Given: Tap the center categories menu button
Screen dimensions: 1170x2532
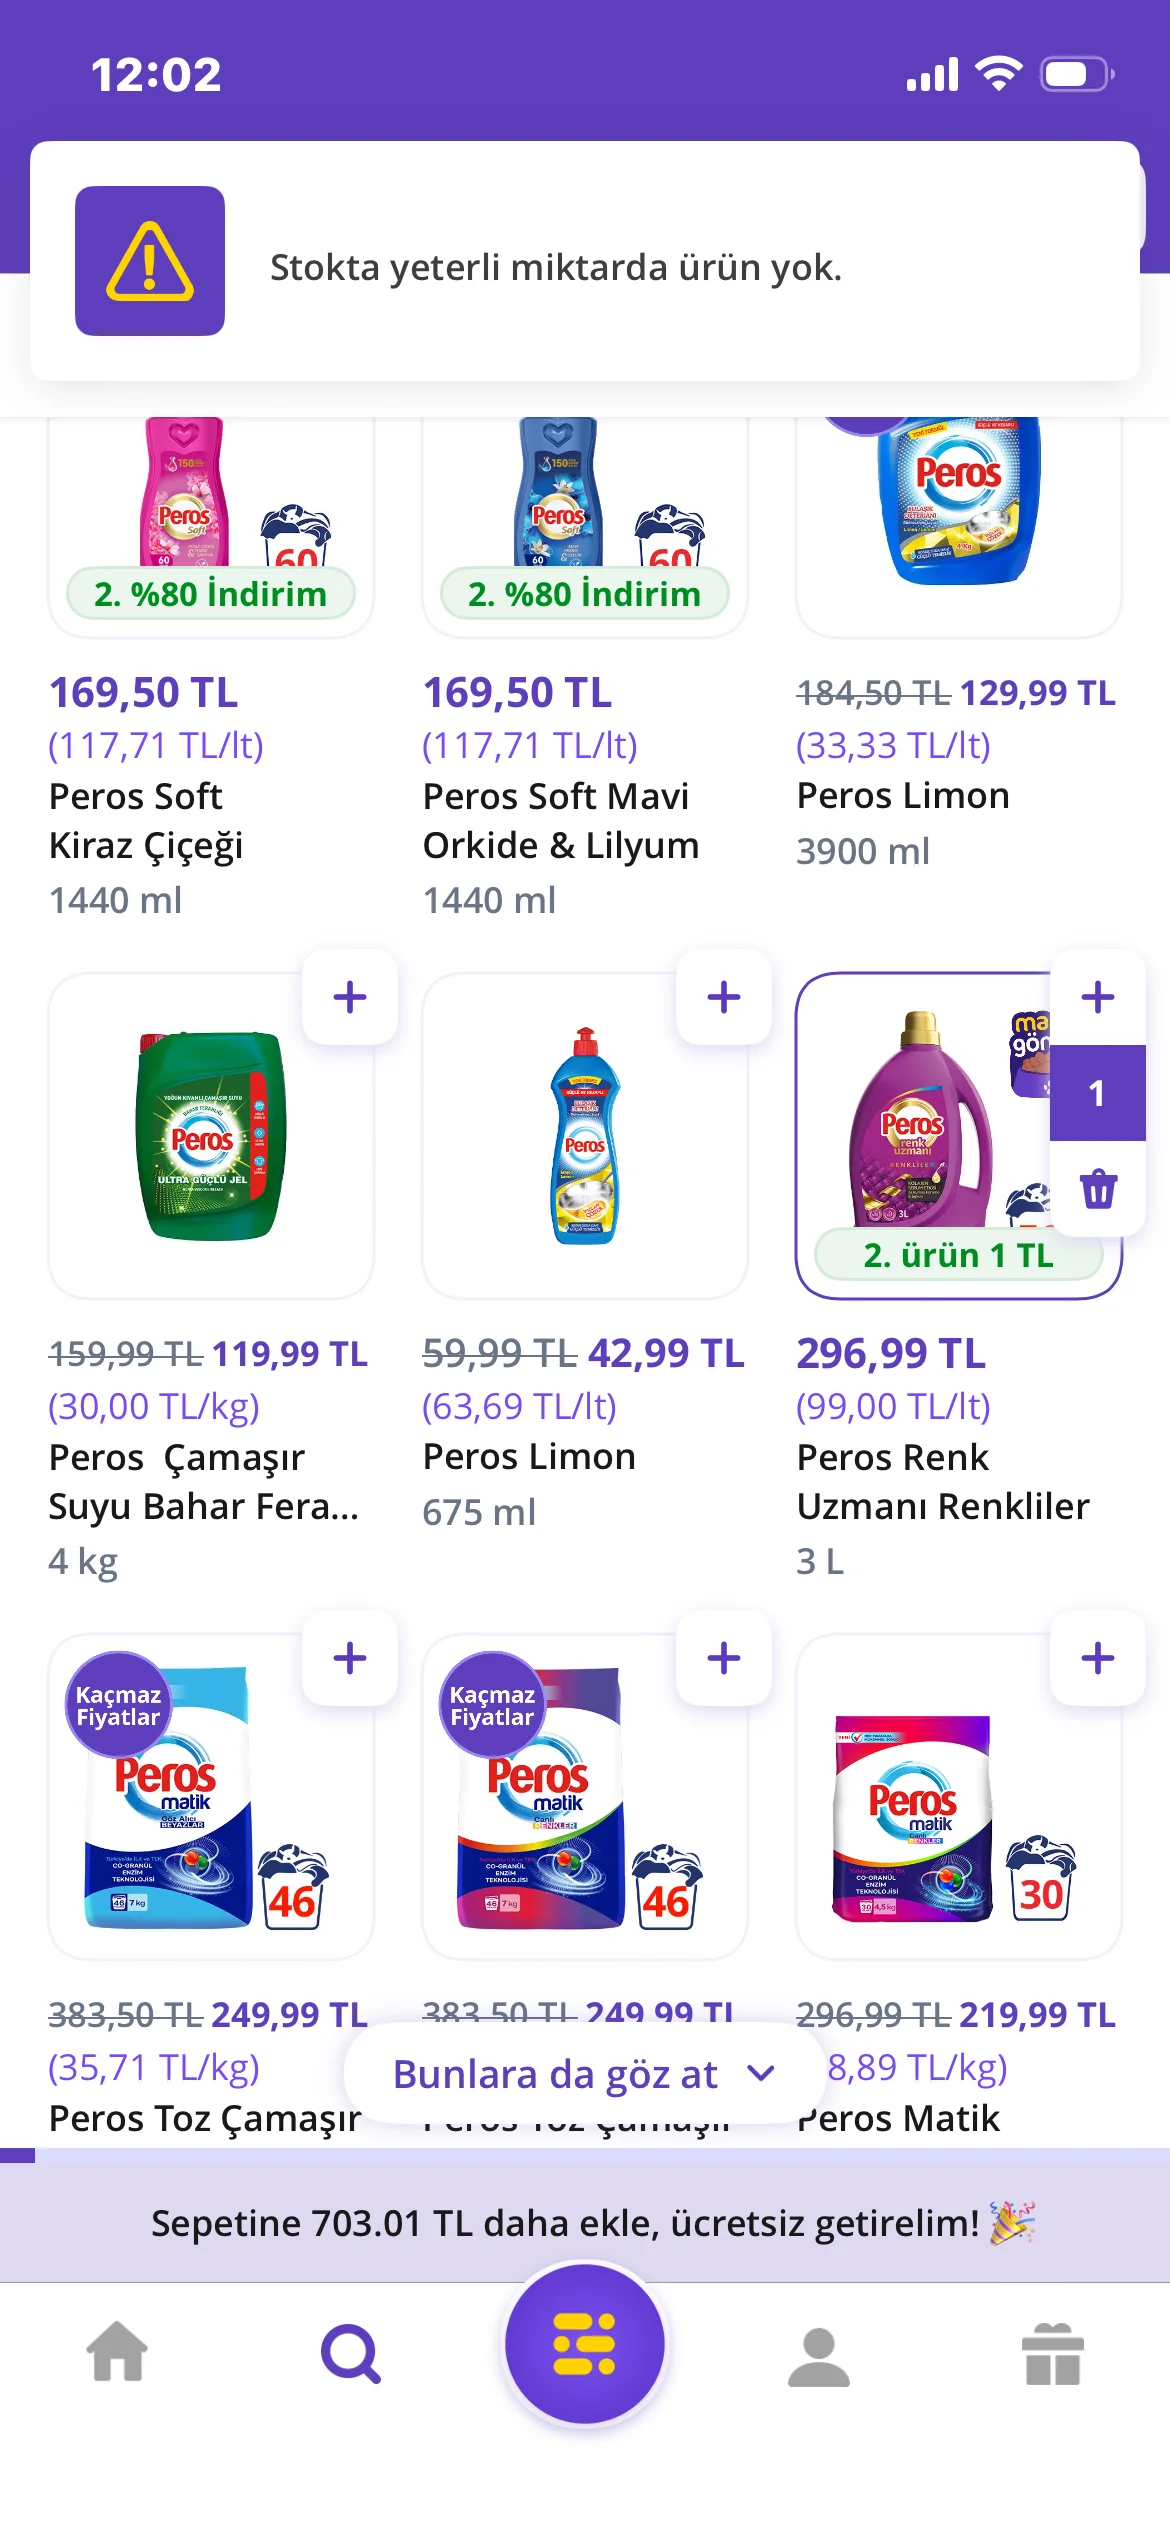Looking at the screenshot, I should (585, 2345).
